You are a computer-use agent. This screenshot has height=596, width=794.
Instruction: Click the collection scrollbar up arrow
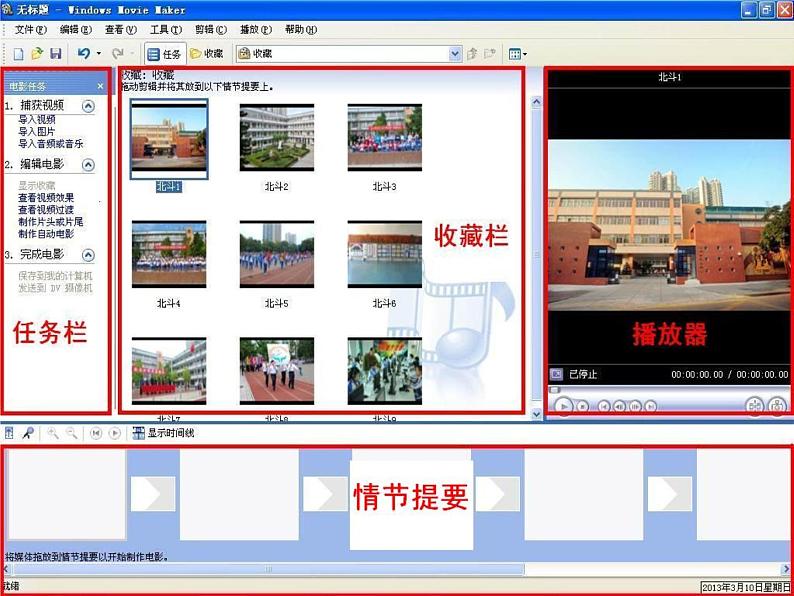537,102
